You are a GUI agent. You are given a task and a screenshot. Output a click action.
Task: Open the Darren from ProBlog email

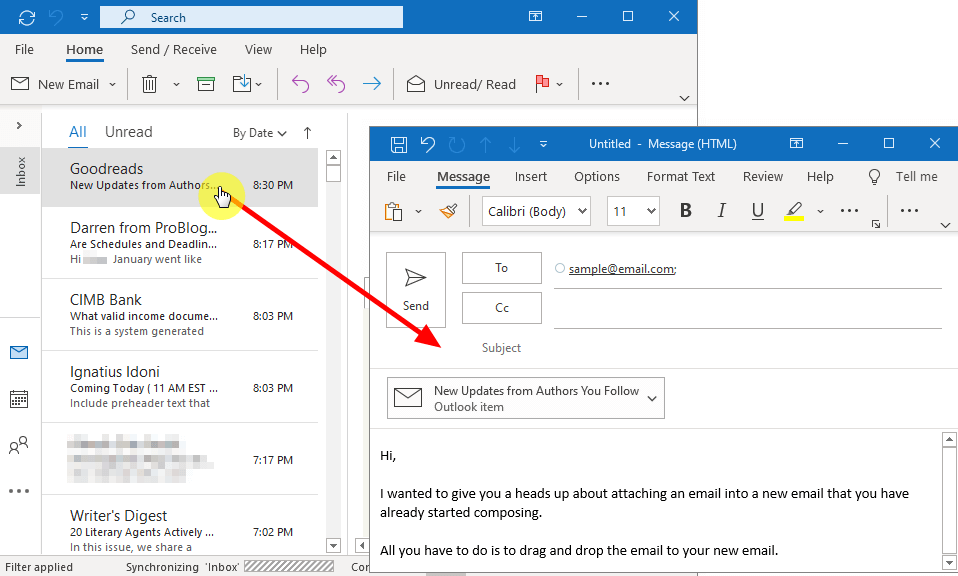[x=180, y=243]
